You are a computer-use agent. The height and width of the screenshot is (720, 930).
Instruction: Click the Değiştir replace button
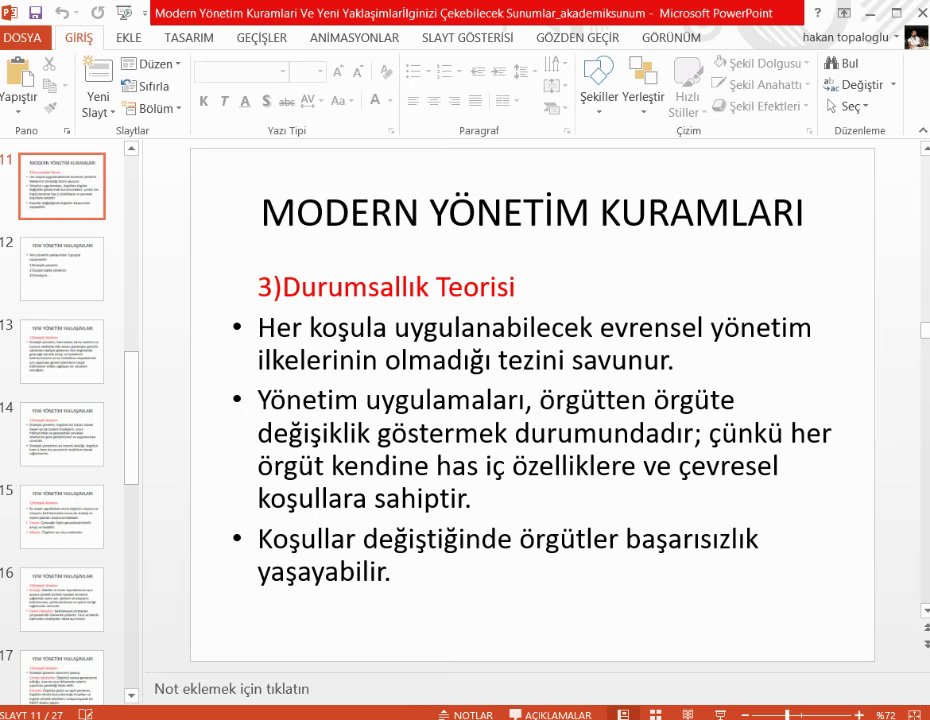click(x=859, y=85)
